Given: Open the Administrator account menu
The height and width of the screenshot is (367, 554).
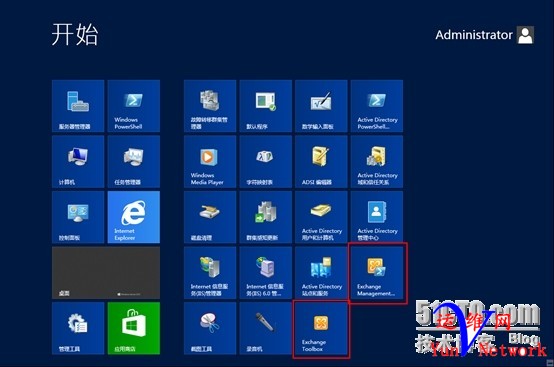Looking at the screenshot, I should pyautogui.click(x=484, y=35).
